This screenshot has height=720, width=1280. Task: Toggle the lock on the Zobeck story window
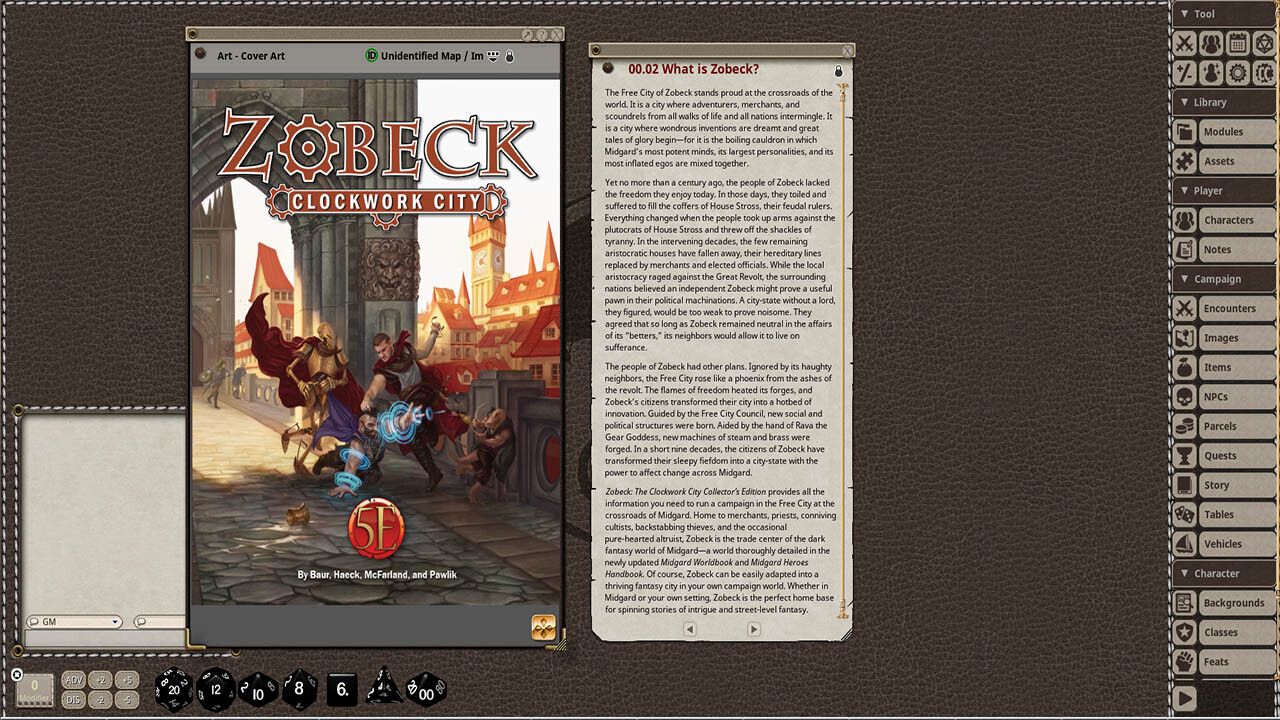(838, 70)
